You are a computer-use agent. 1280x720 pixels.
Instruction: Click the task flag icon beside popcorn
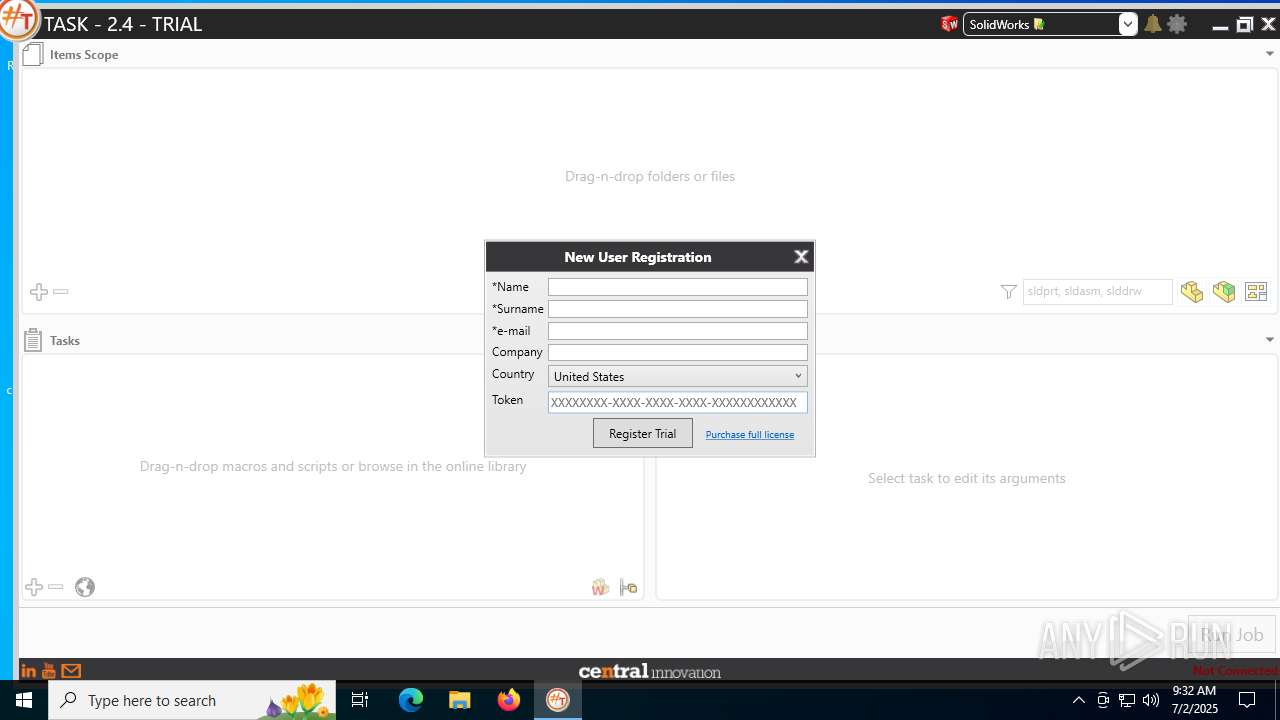click(x=628, y=587)
